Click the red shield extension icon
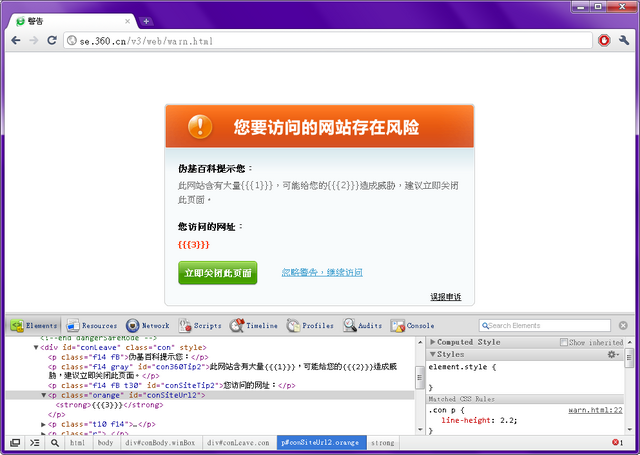 (604, 40)
